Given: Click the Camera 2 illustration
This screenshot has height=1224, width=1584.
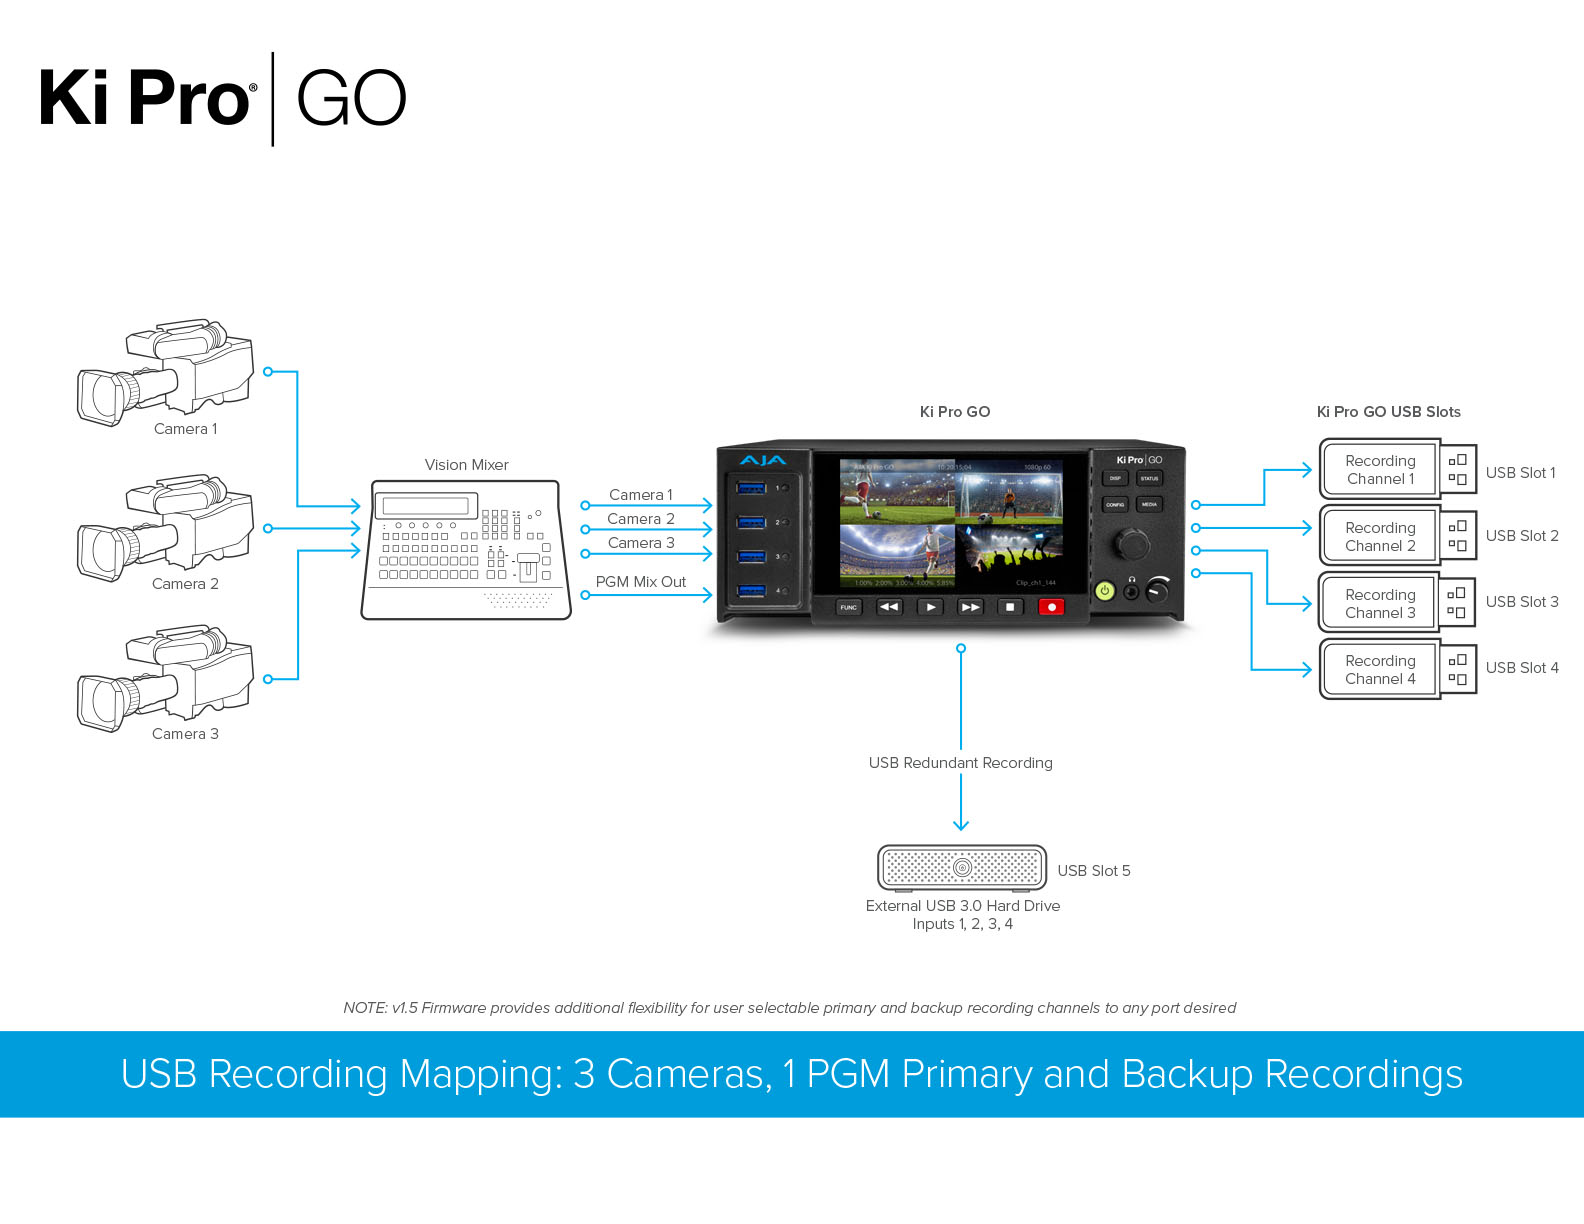Looking at the screenshot, I should (x=166, y=528).
